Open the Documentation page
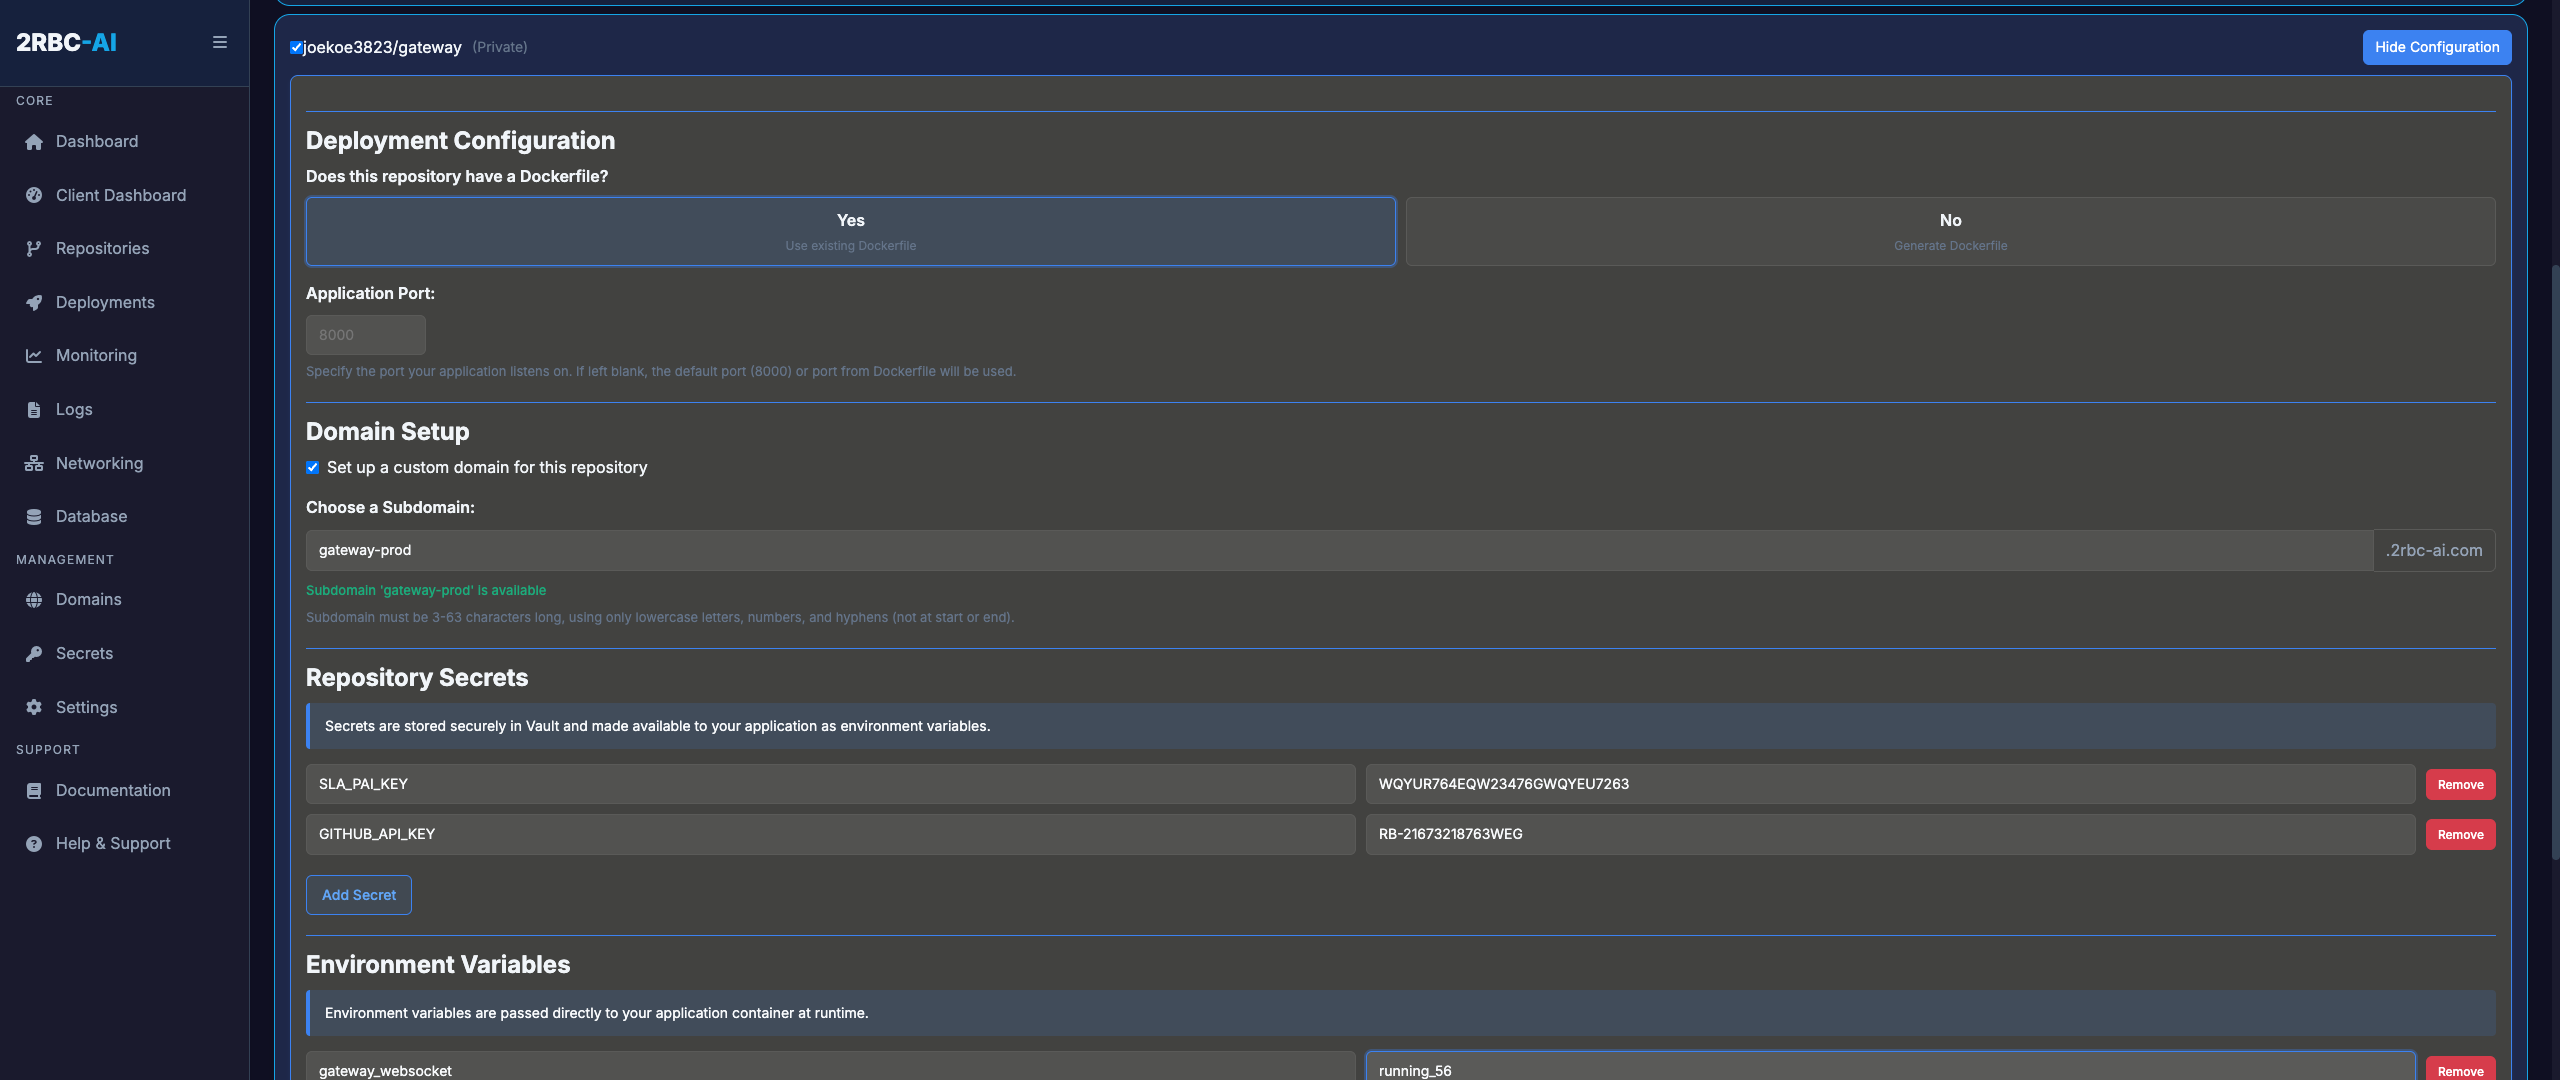The image size is (2560, 1080). (113, 790)
